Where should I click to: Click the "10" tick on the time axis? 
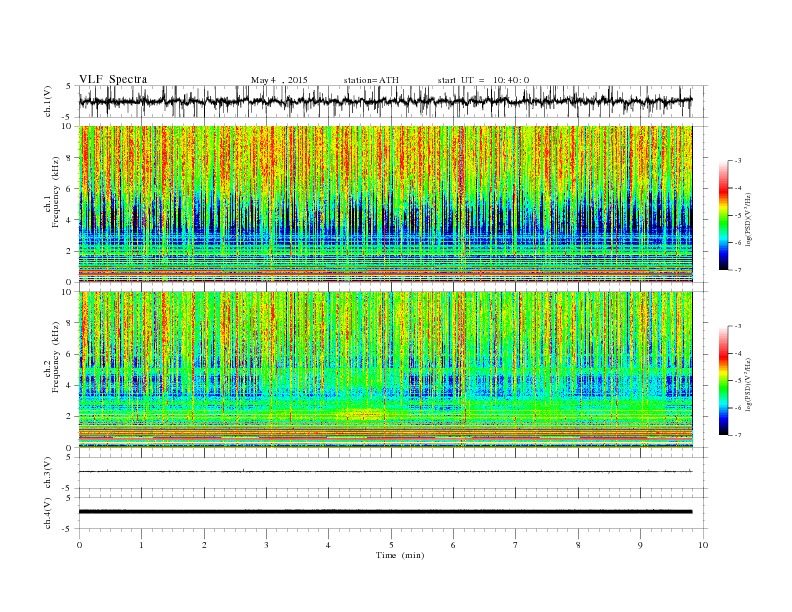(703, 545)
